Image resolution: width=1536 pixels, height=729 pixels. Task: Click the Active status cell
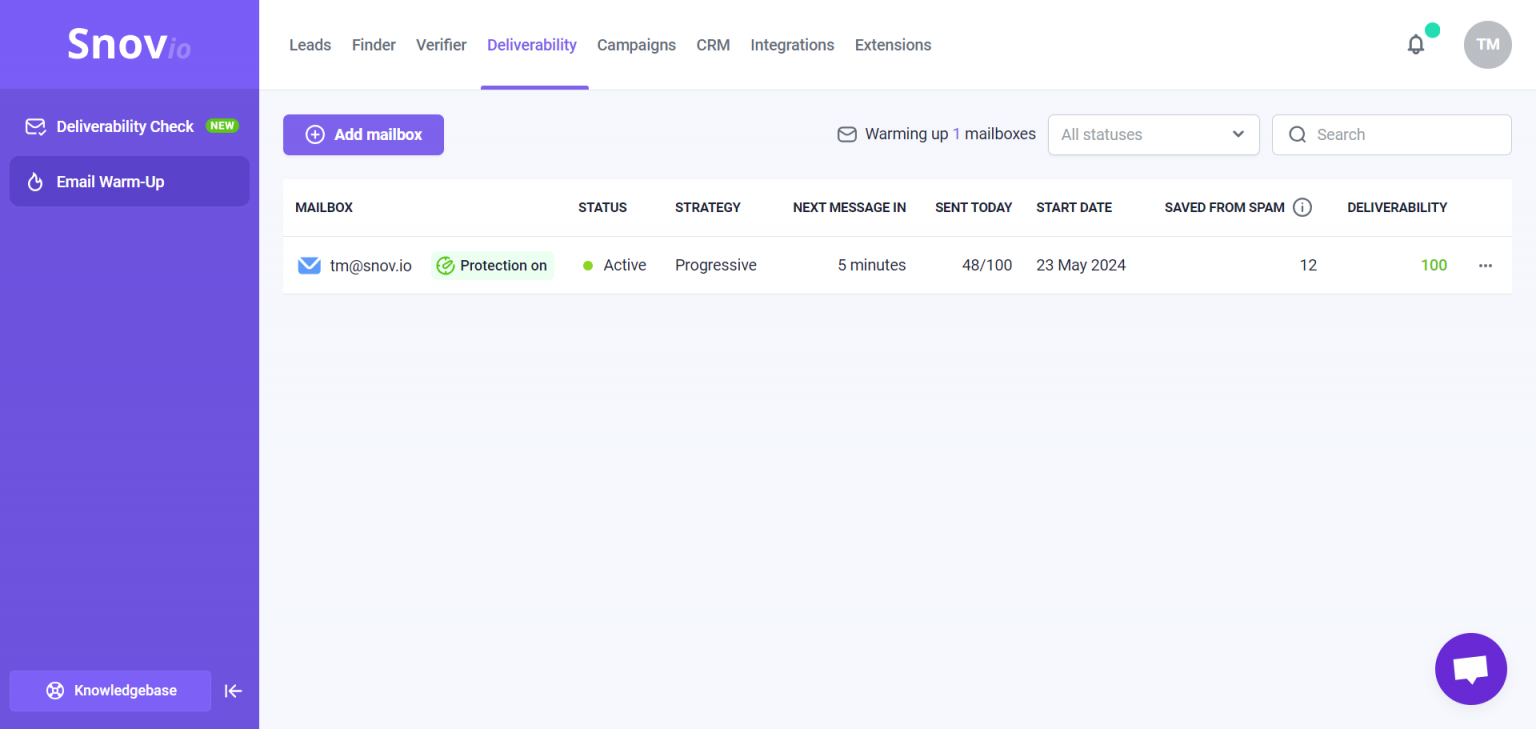tap(615, 266)
